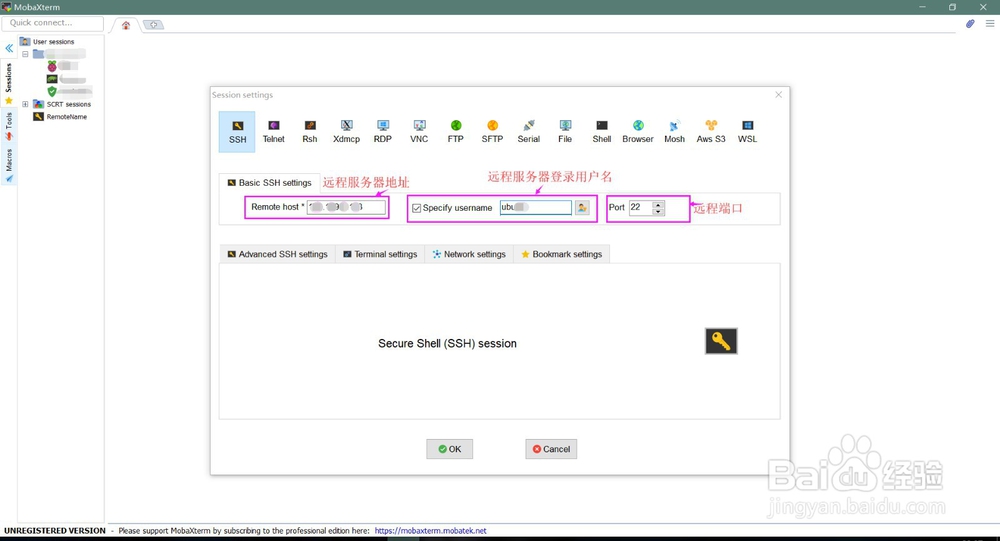Select the Basic SSH settings tab

[x=270, y=182]
